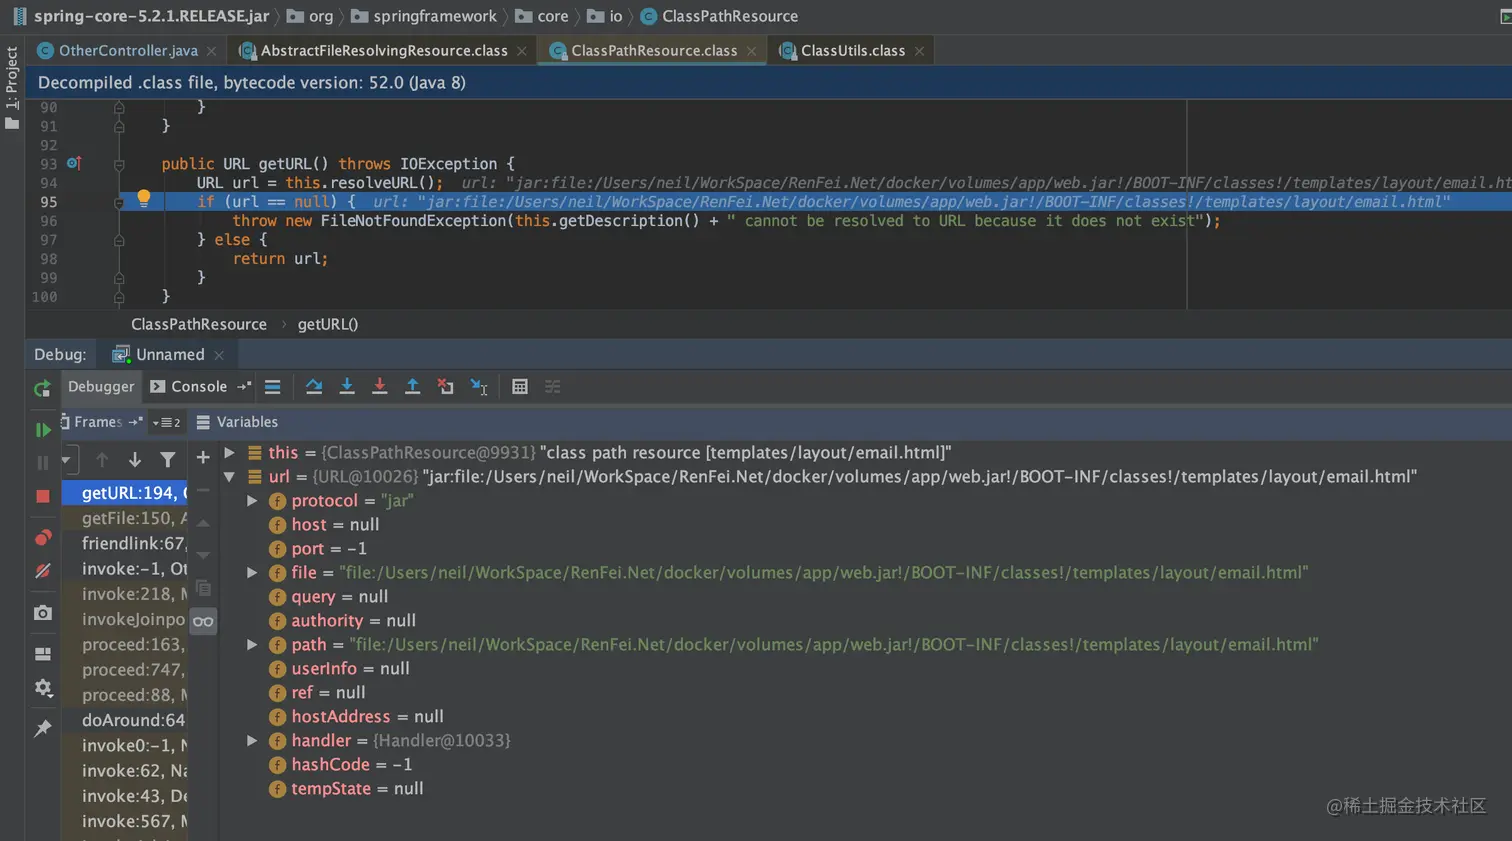
Task: Force Step Into using the red down arrow
Action: [380, 387]
